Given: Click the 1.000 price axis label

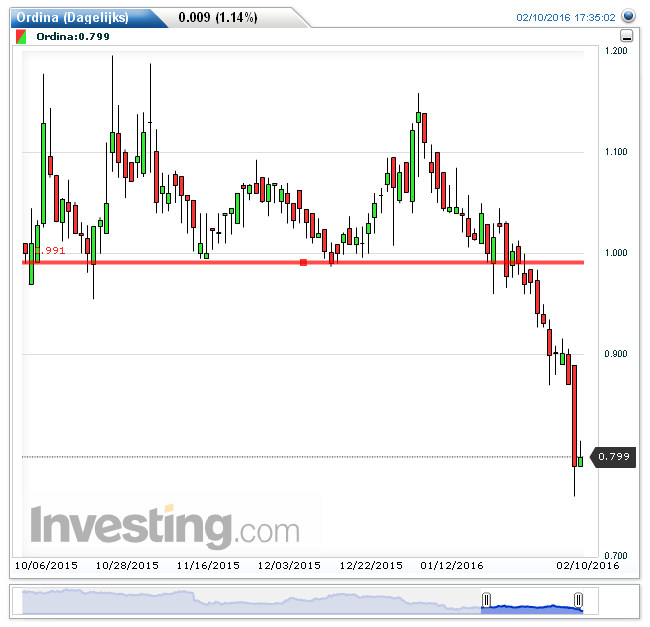Looking at the screenshot, I should (616, 253).
